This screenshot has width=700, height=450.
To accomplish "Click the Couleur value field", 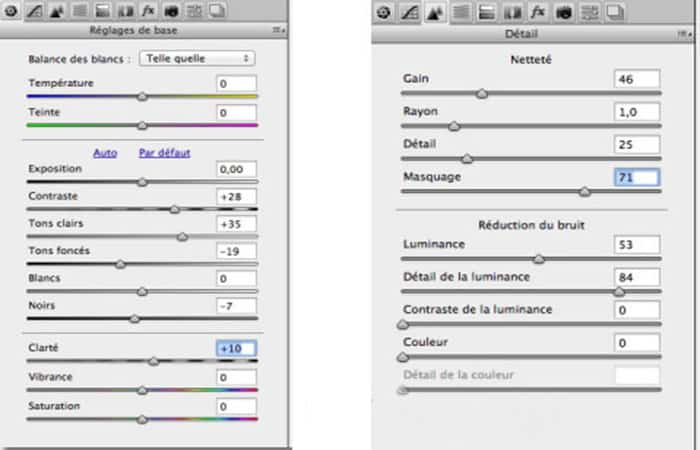I will [637, 343].
